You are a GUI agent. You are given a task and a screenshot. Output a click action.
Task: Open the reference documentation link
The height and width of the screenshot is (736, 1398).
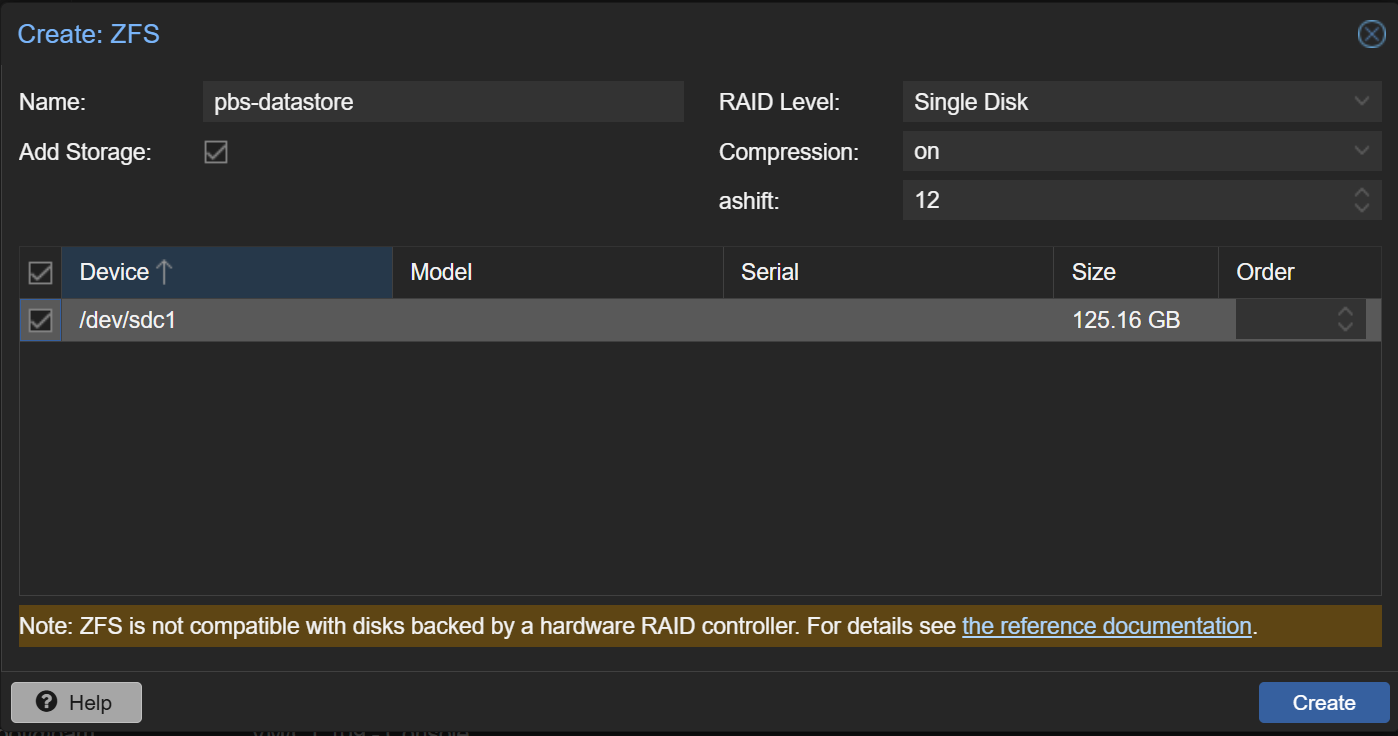click(1106, 626)
